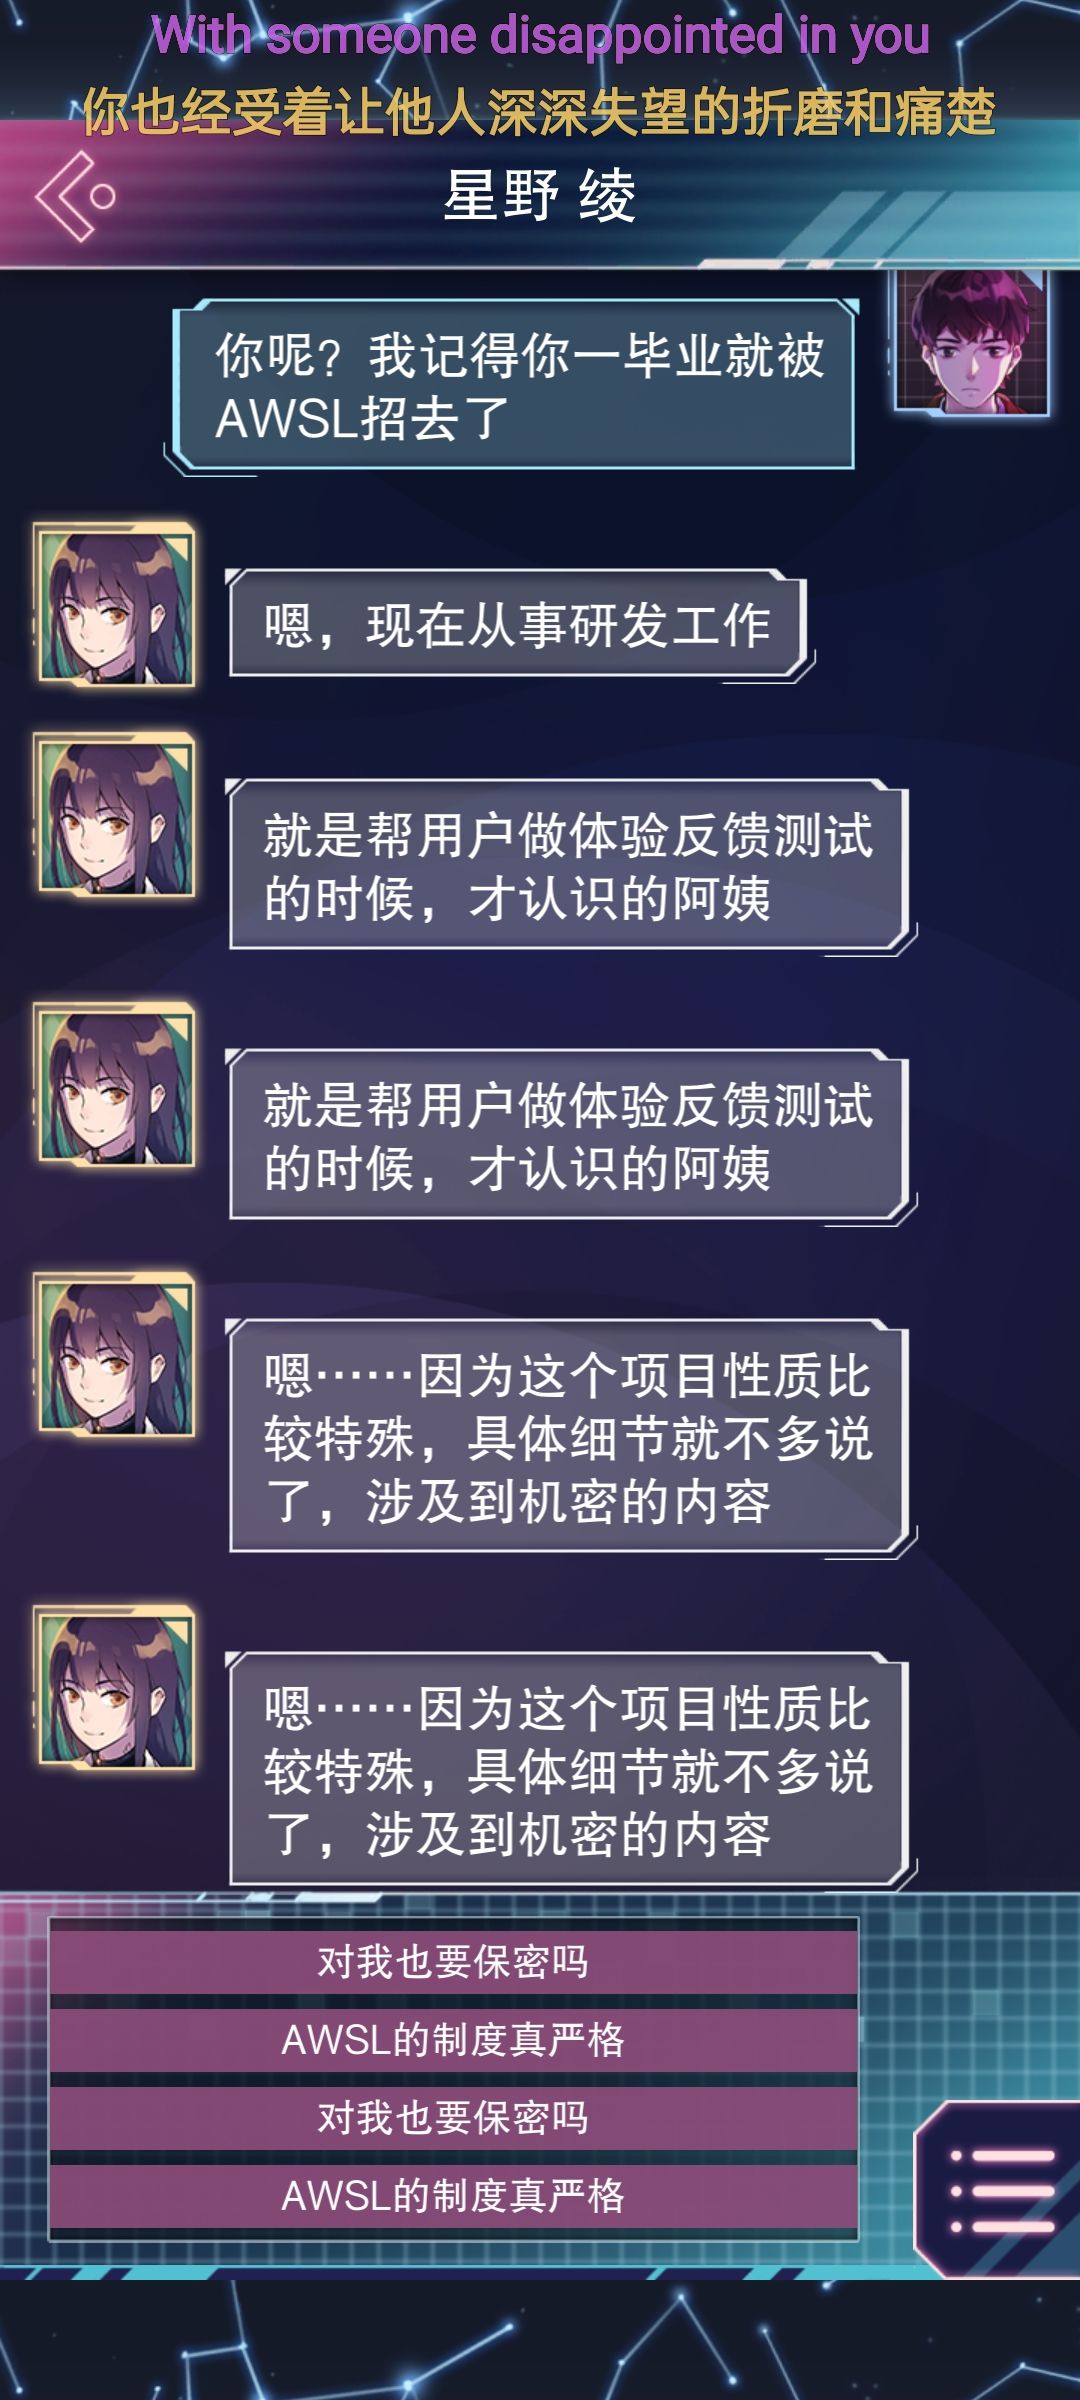Tap the 你呢？我记得你一毕业 message bubble
Screen dimensions: 1080x2400
click(515, 385)
